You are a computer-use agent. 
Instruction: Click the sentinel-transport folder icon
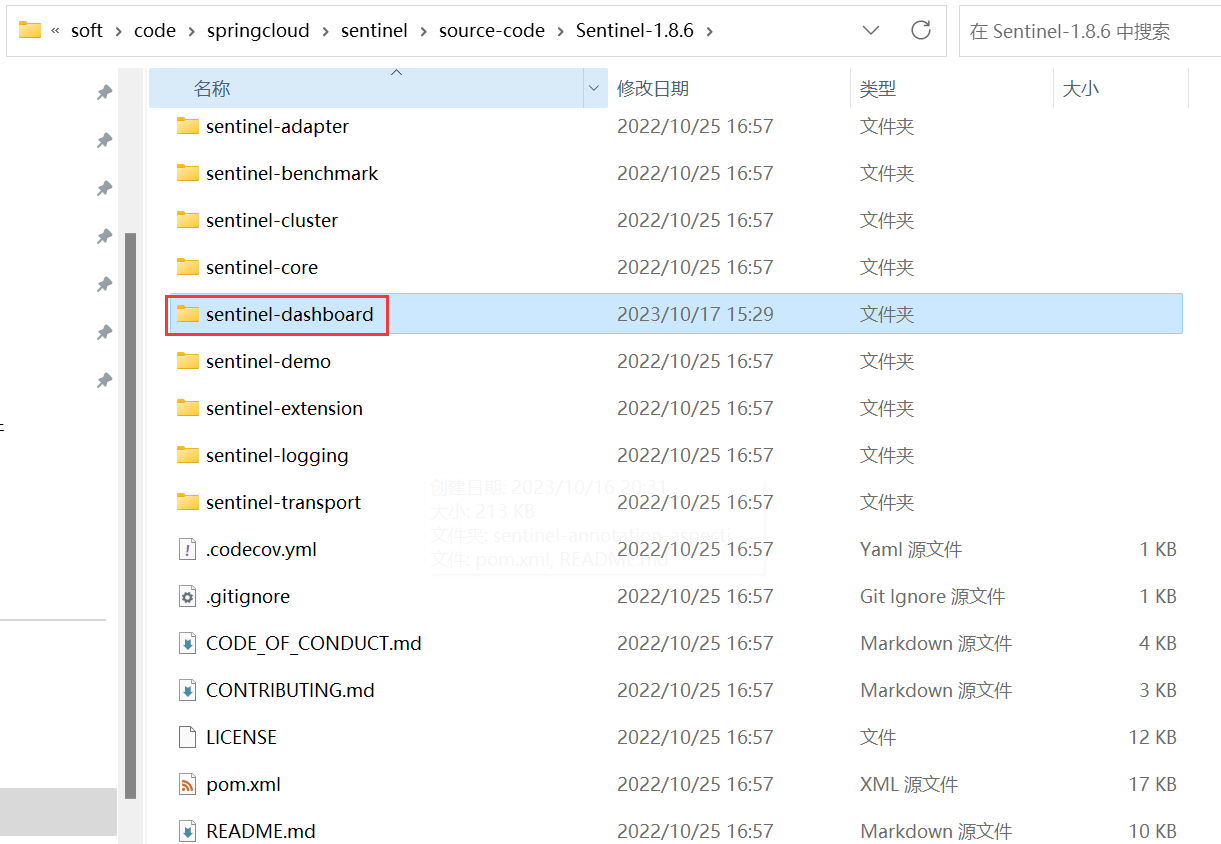(188, 502)
